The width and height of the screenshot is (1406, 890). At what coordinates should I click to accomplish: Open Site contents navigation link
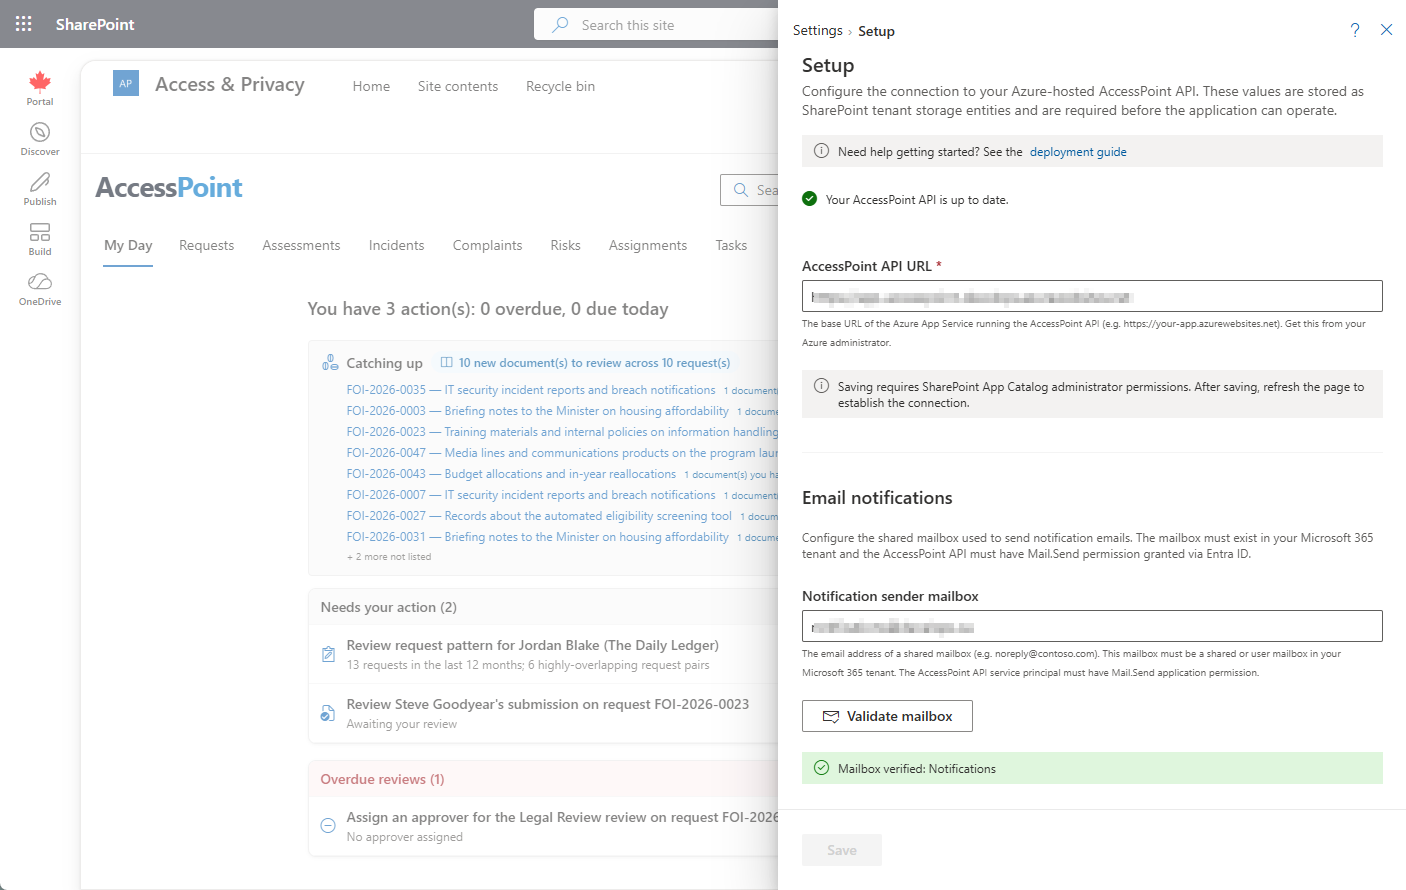(458, 86)
